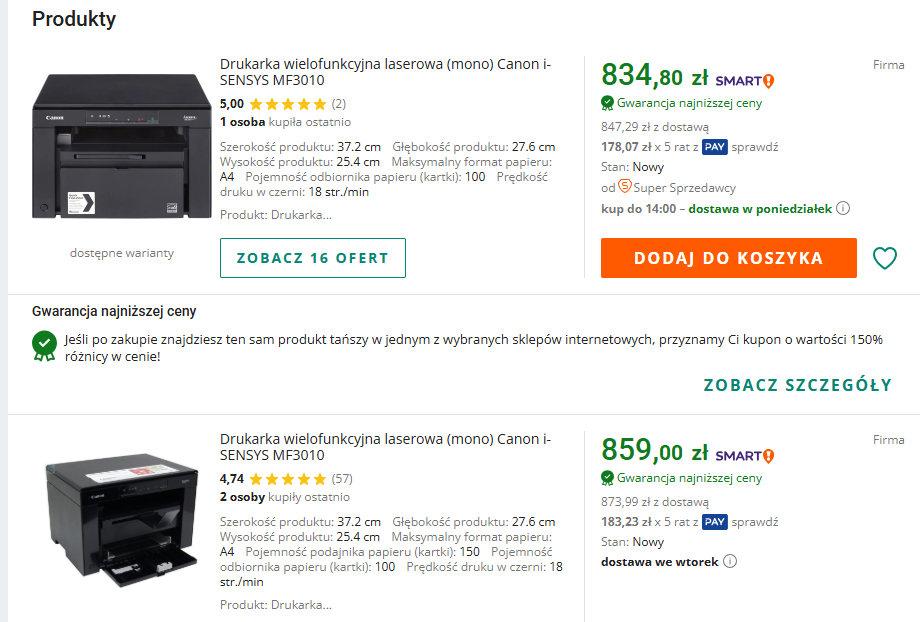The width and height of the screenshot is (920, 622).
Task: Click 'sprawdź' installments link in first offer
Action: click(755, 147)
